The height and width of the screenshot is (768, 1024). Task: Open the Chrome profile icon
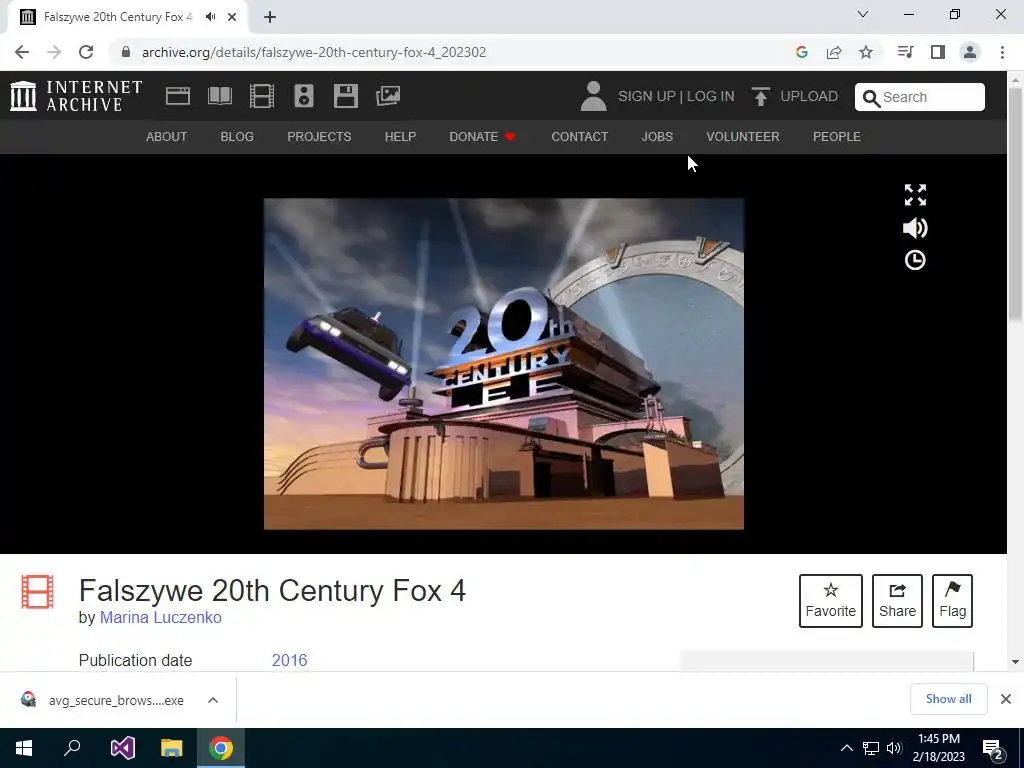[x=970, y=52]
